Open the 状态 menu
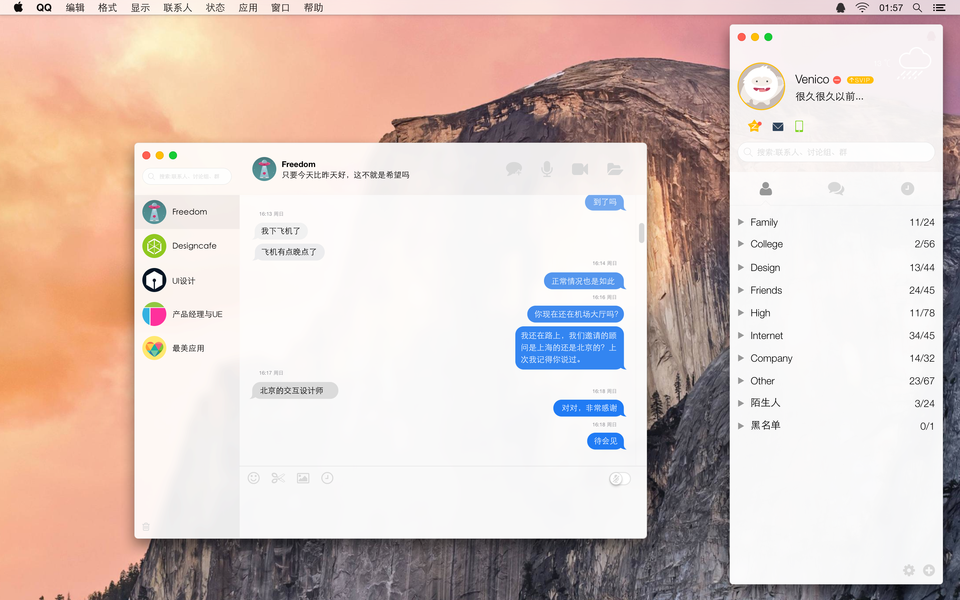The width and height of the screenshot is (960, 600). point(216,7)
